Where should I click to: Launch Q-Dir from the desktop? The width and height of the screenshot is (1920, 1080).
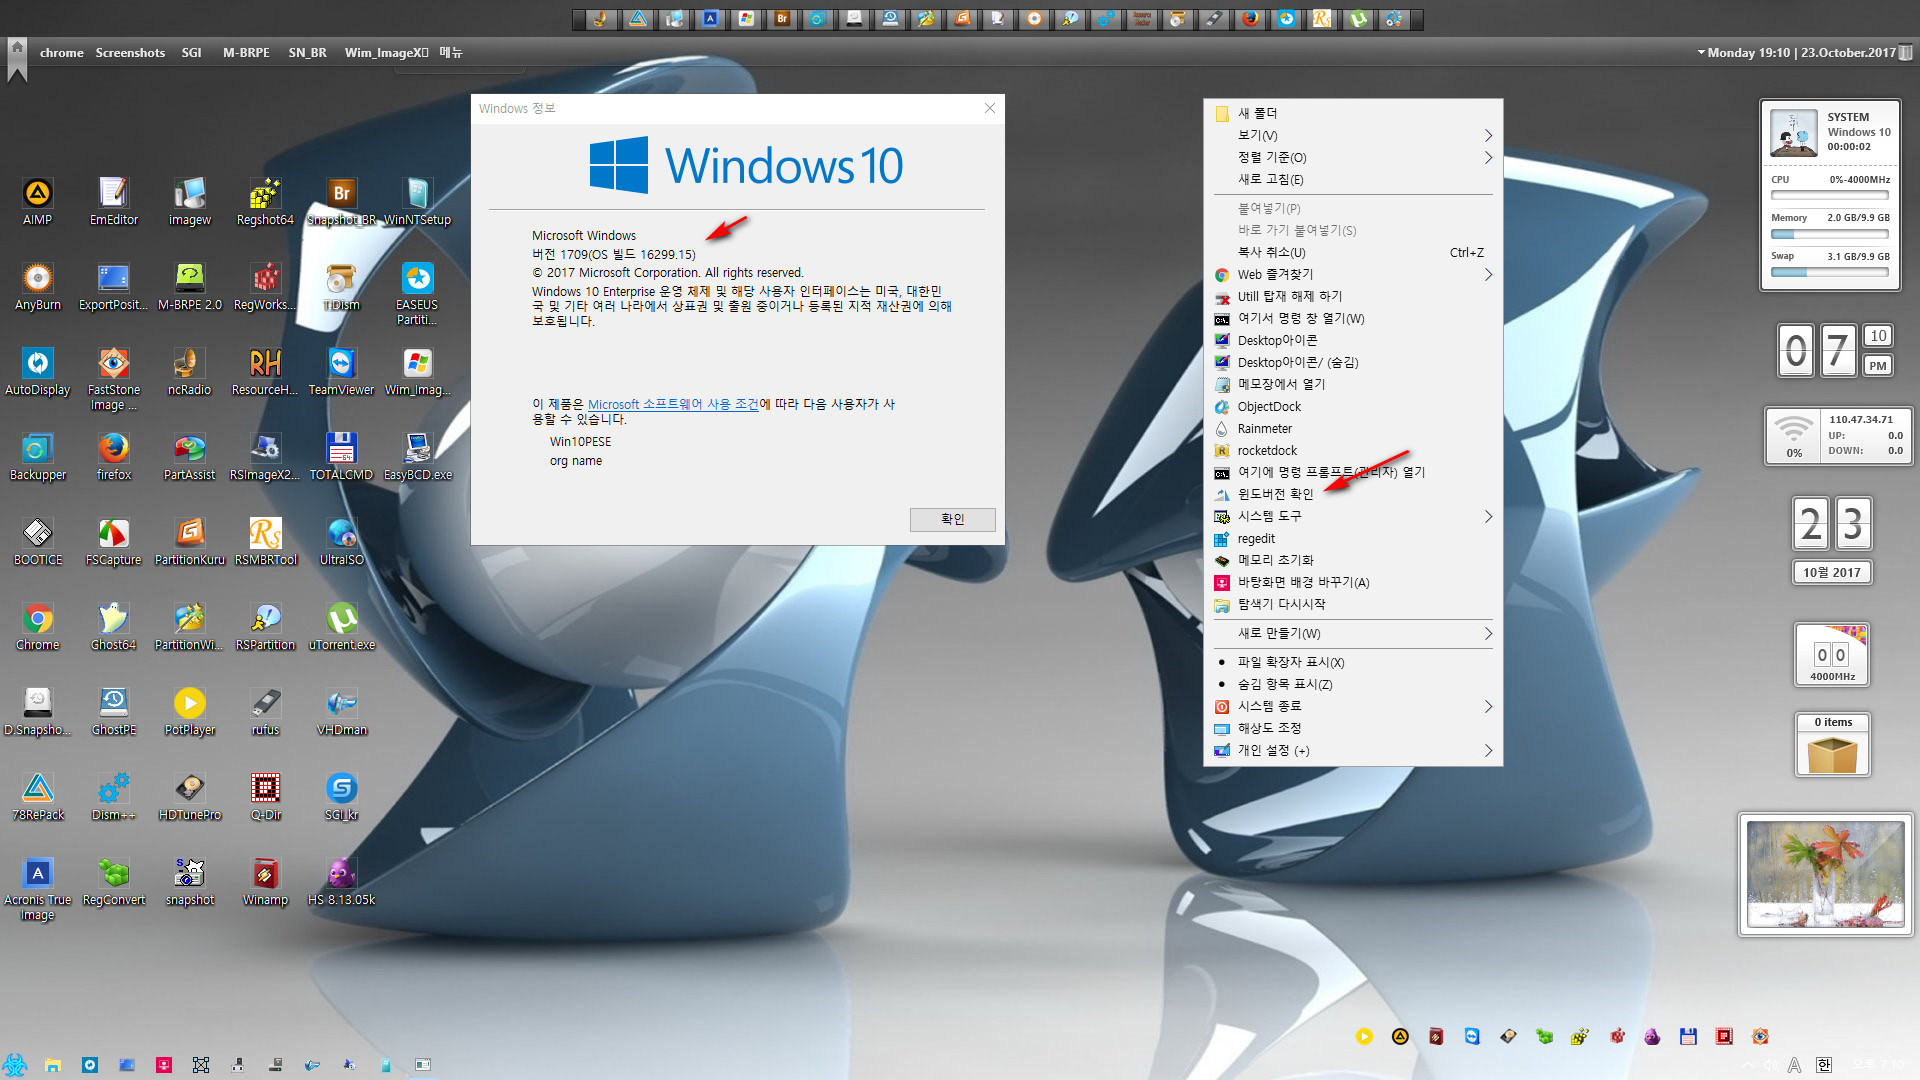(265, 796)
